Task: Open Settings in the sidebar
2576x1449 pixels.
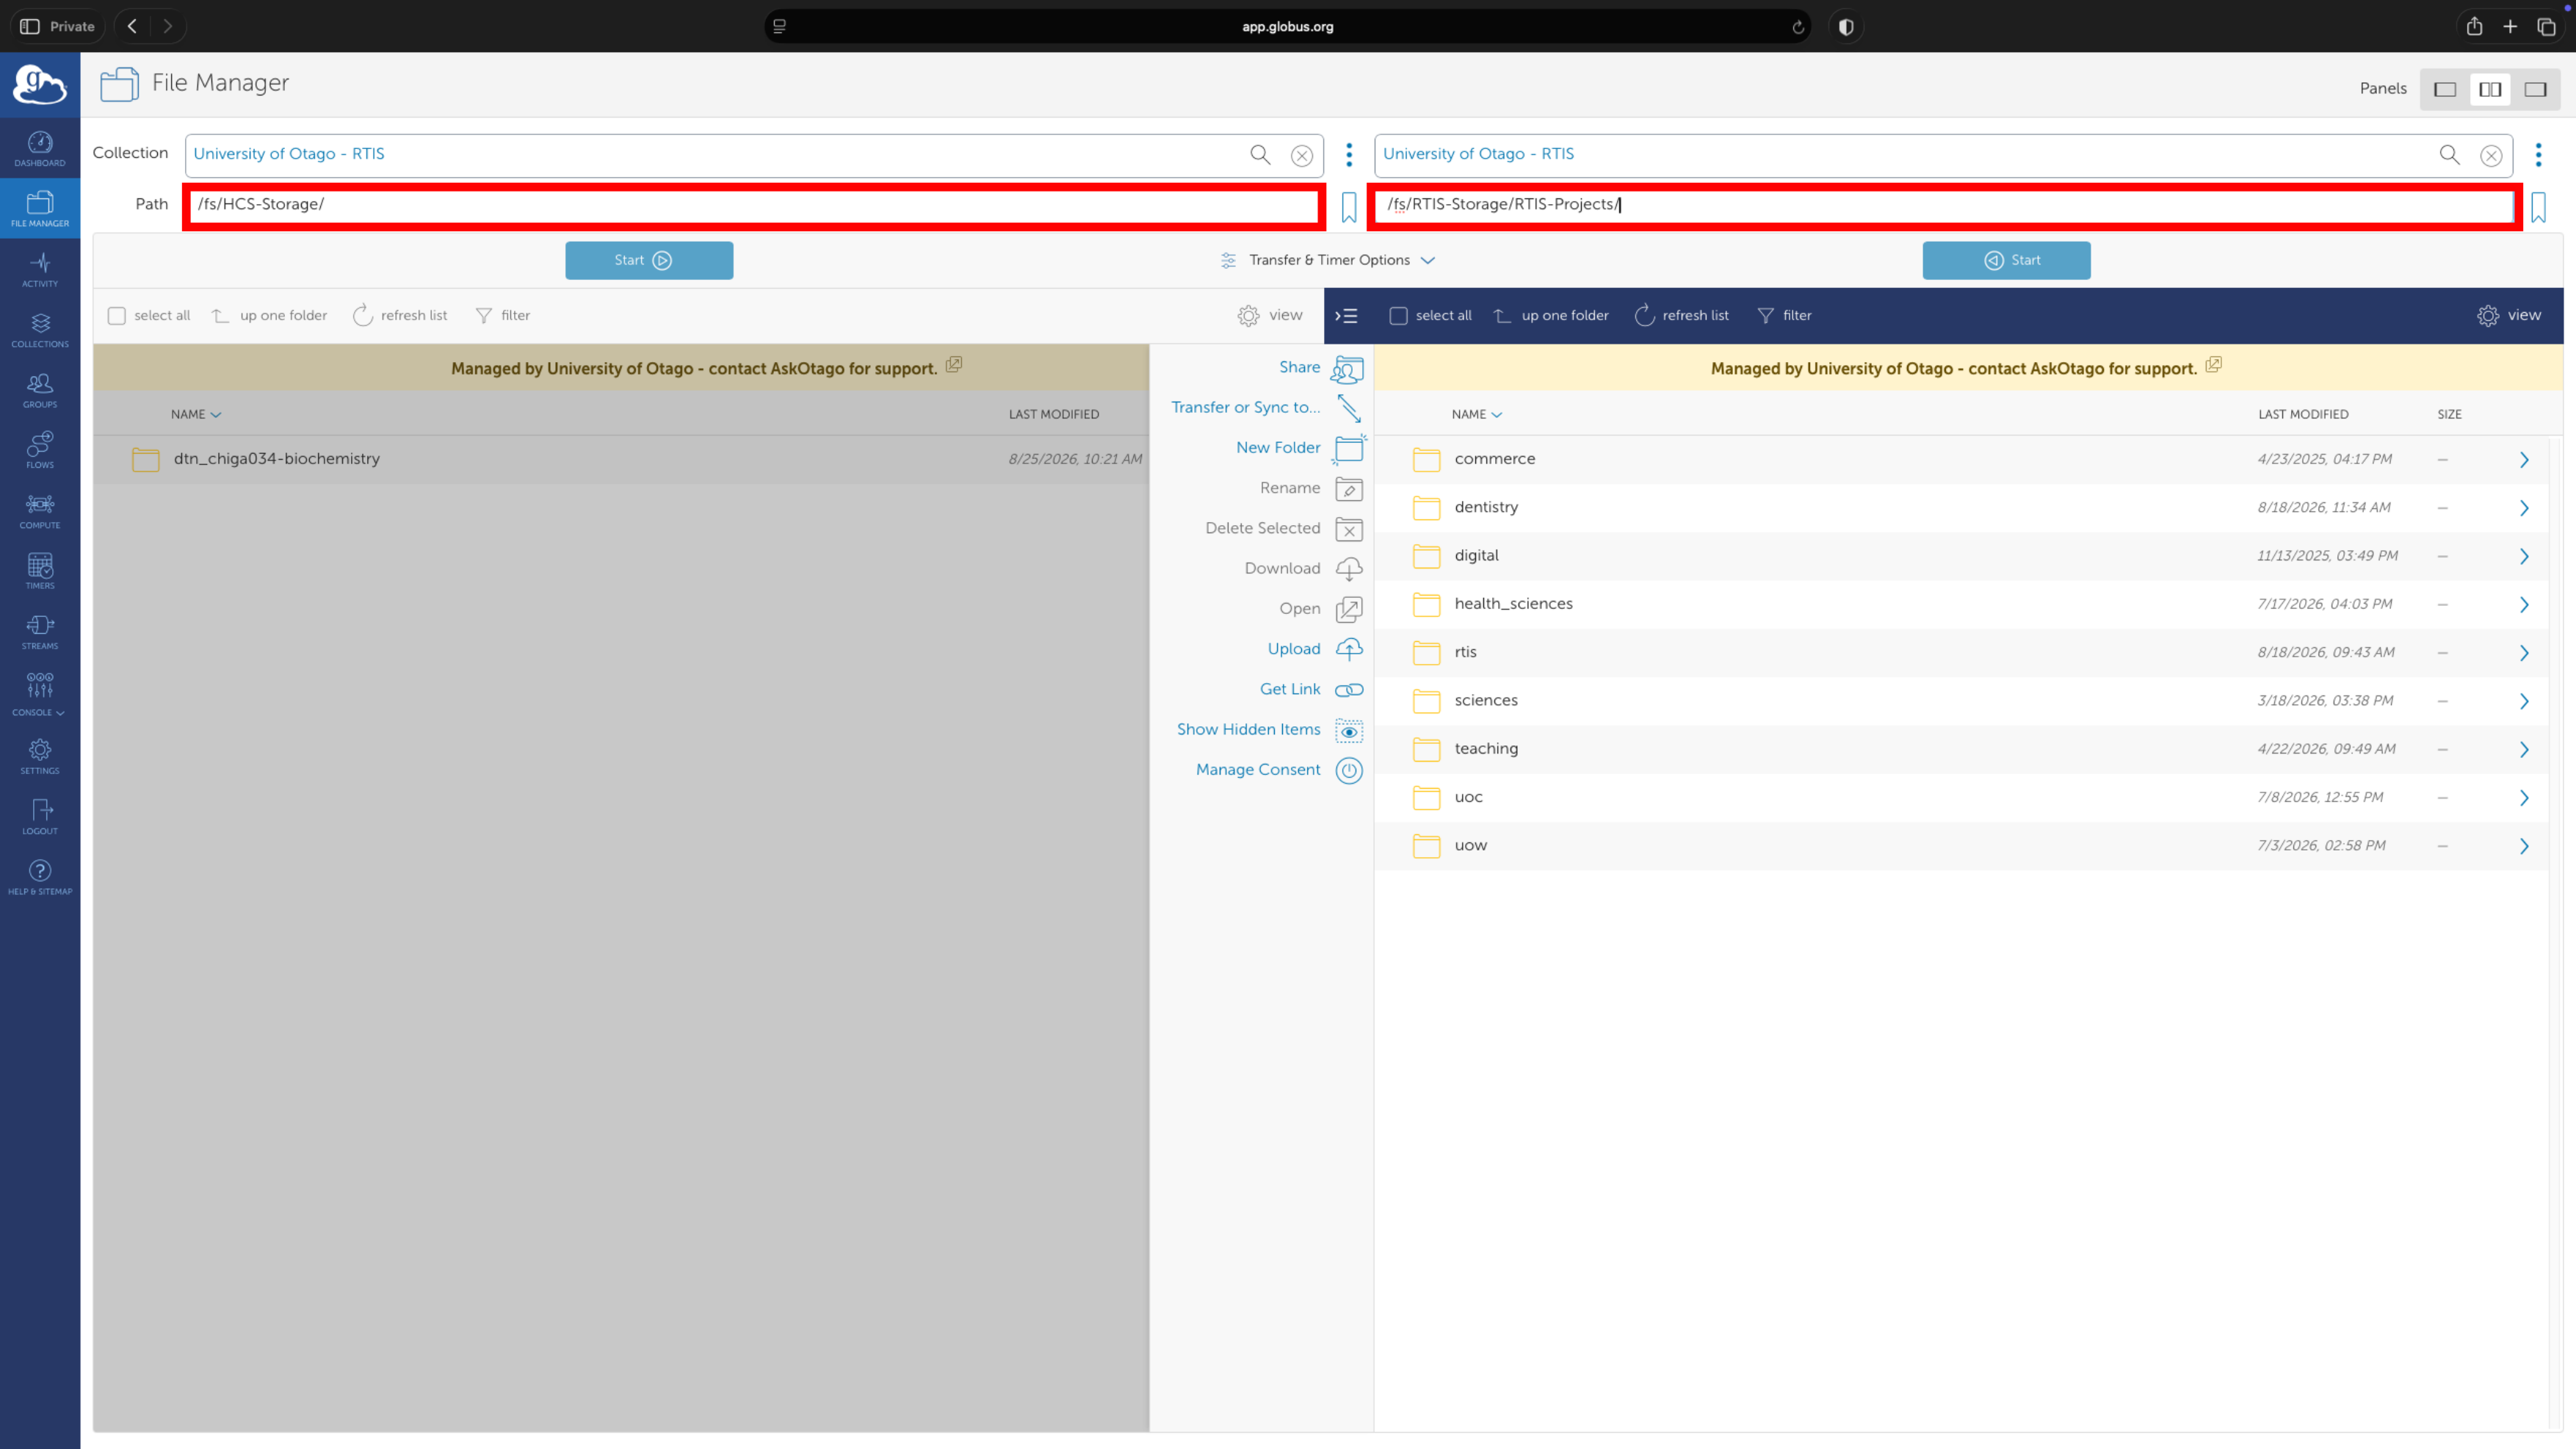Action: [40, 756]
